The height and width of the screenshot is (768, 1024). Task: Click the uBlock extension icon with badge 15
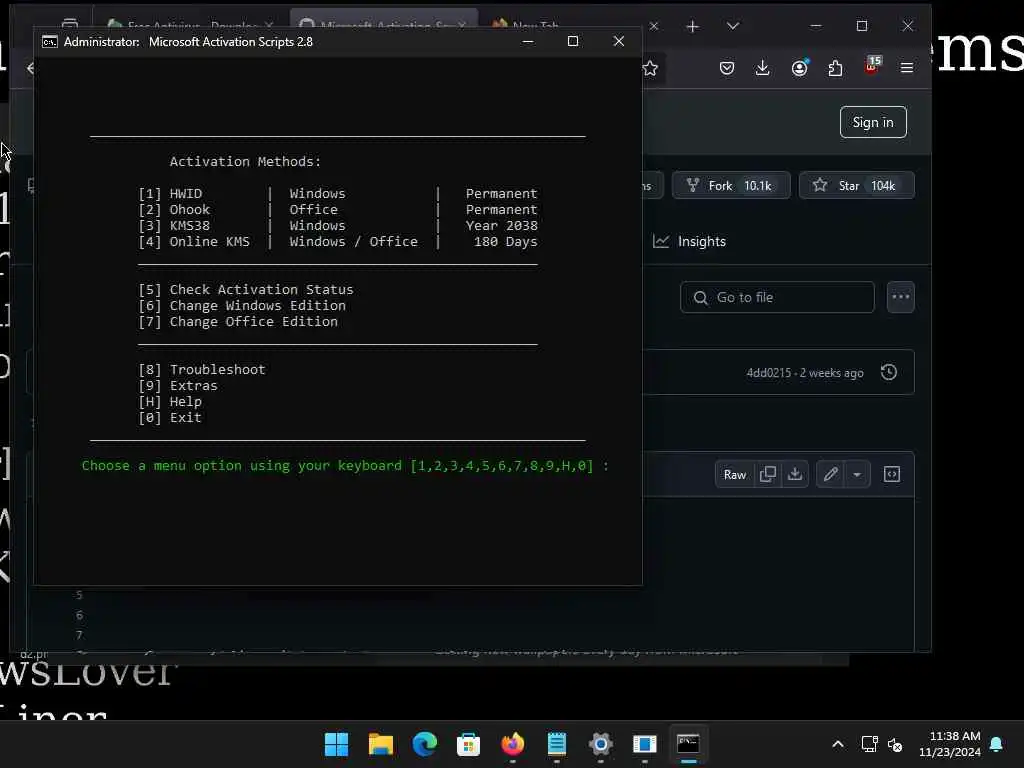point(872,66)
